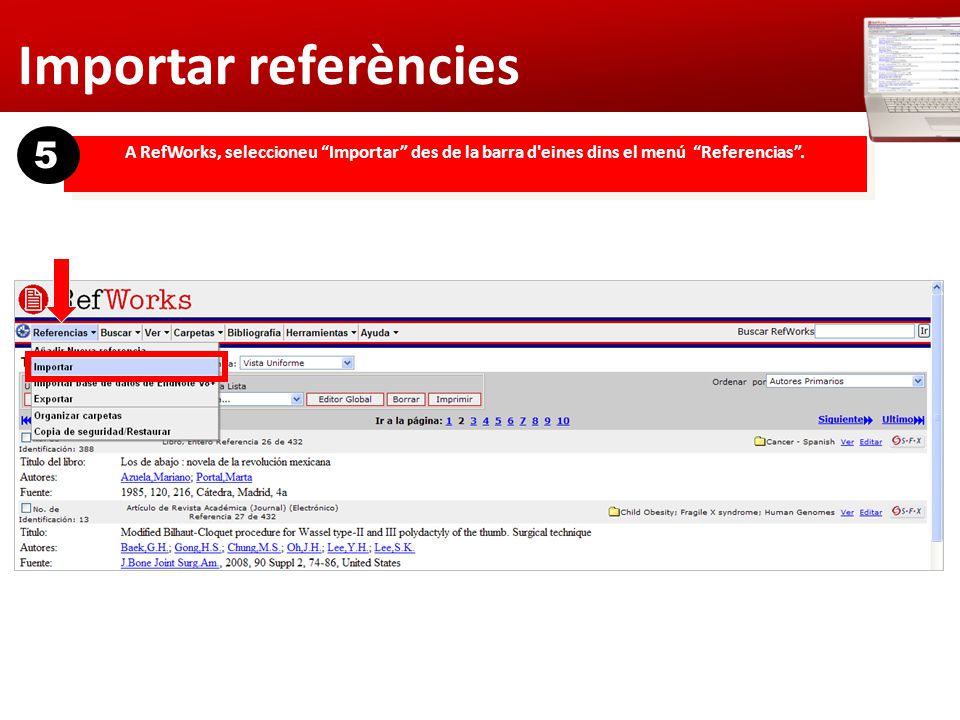960x720 pixels.
Task: Click Ver link for Child Obesity reference
Action: 847,512
